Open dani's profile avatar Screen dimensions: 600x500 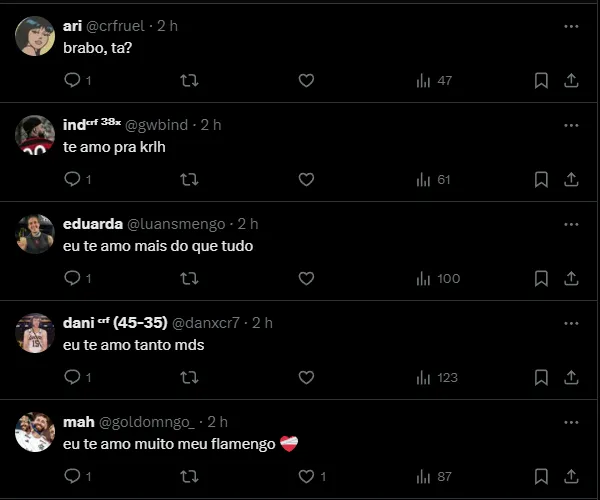click(x=35, y=333)
